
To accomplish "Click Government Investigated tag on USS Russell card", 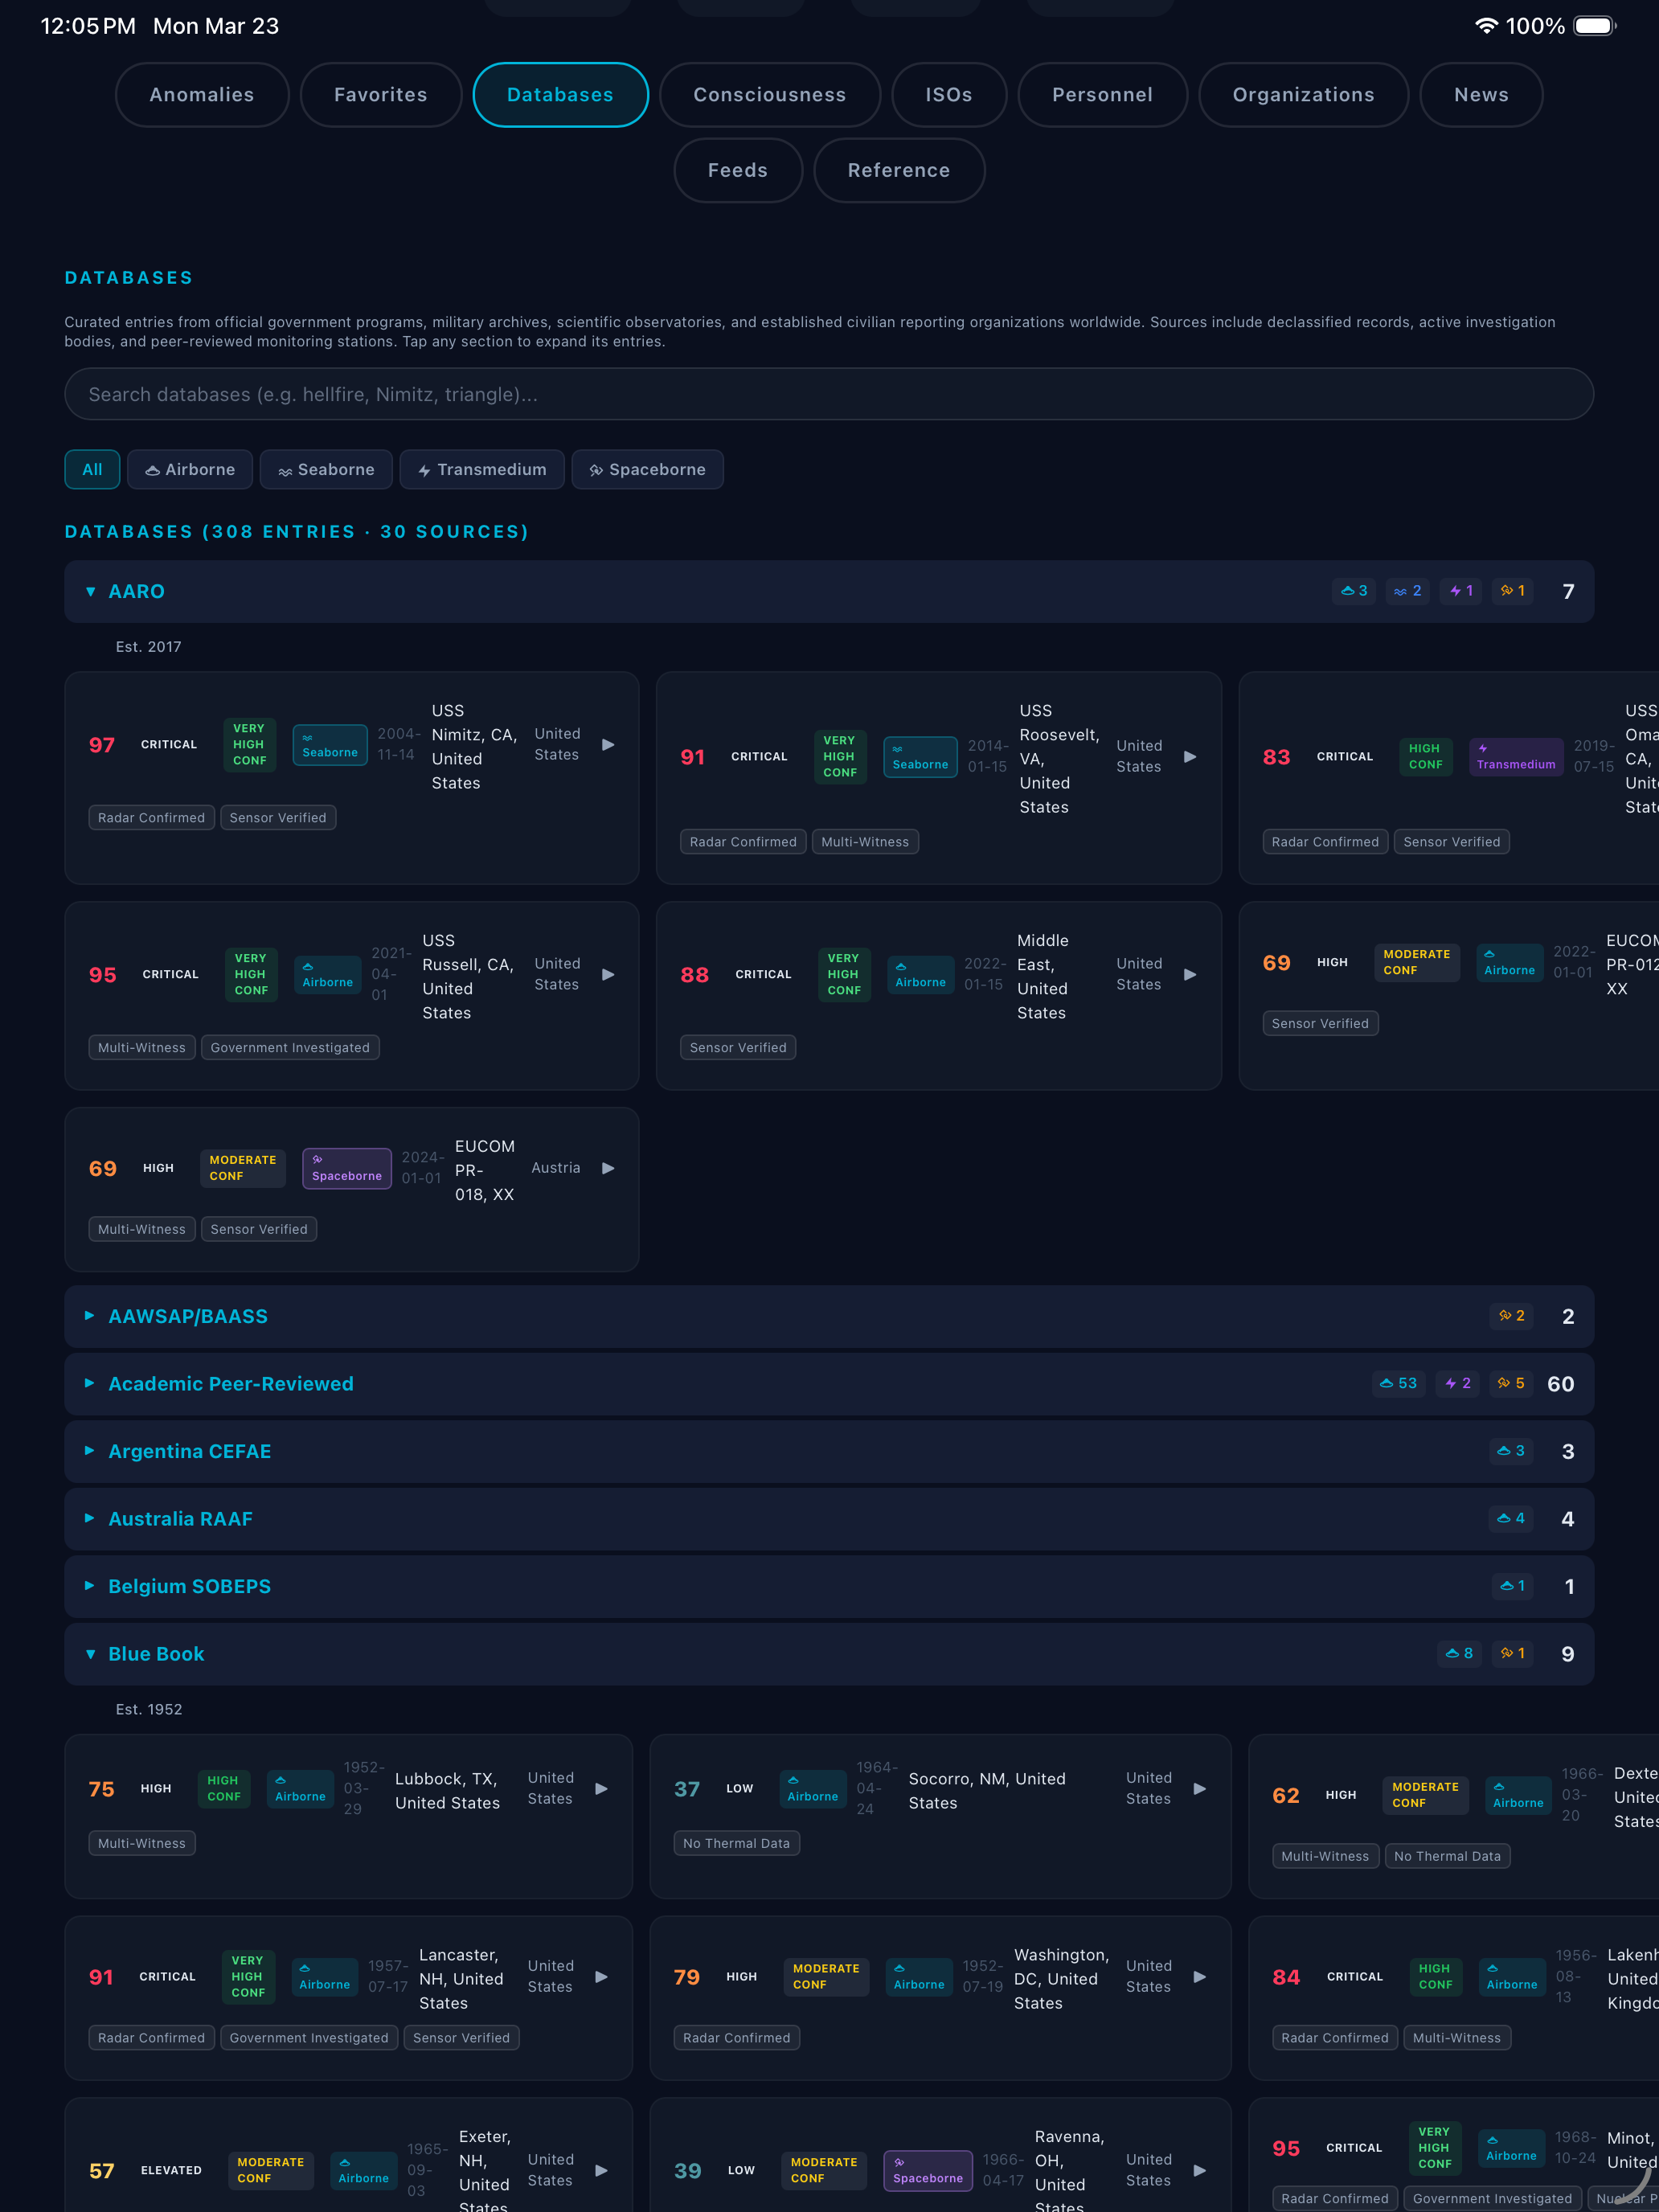I will 290,1048.
